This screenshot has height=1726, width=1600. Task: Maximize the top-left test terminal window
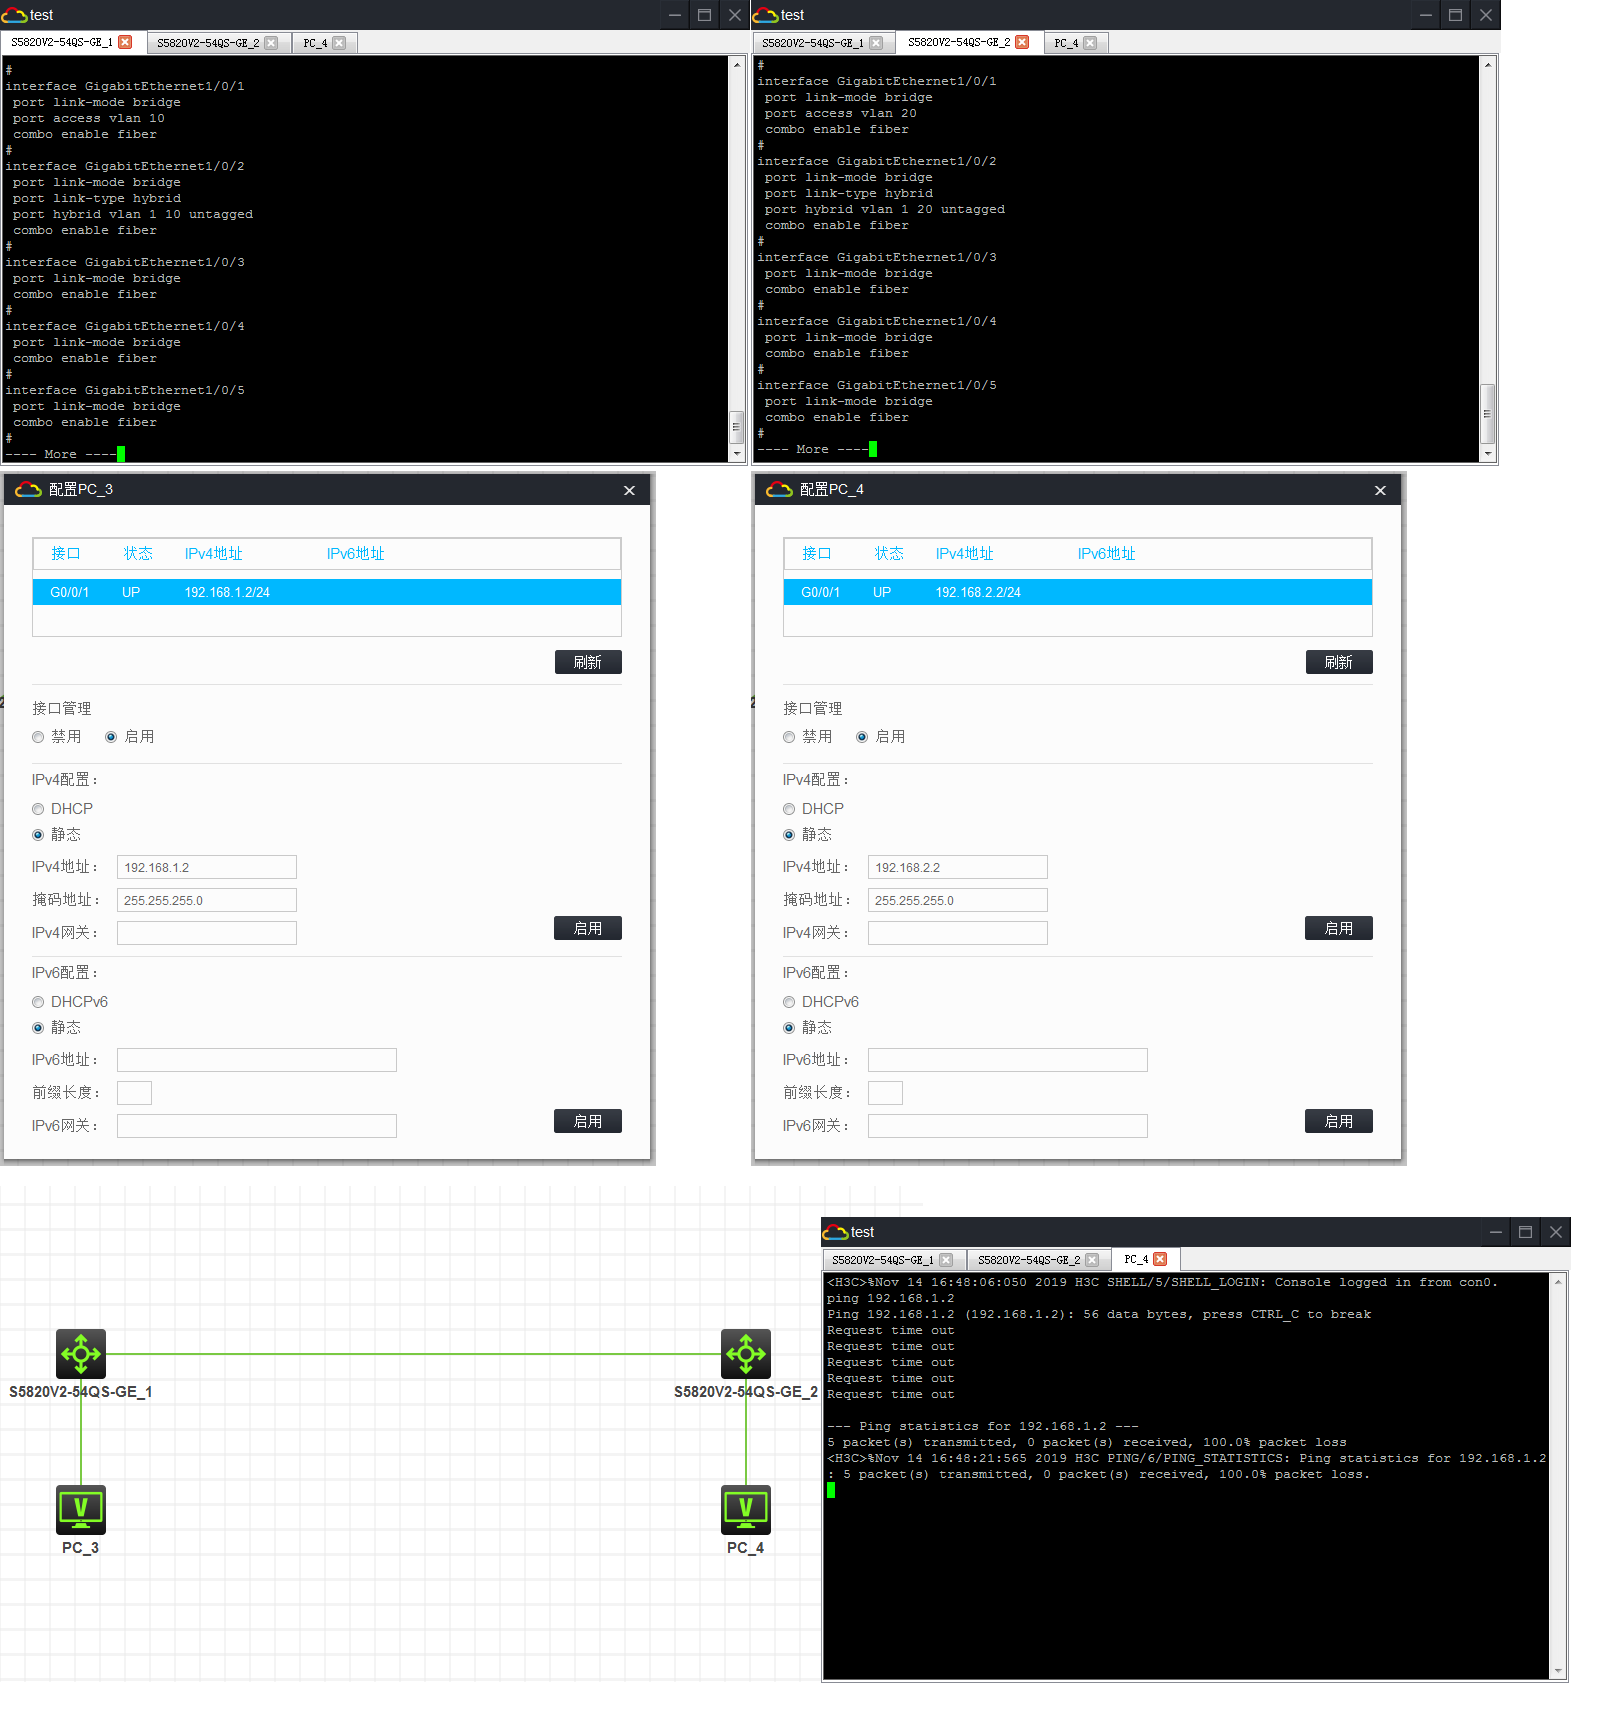coord(704,15)
